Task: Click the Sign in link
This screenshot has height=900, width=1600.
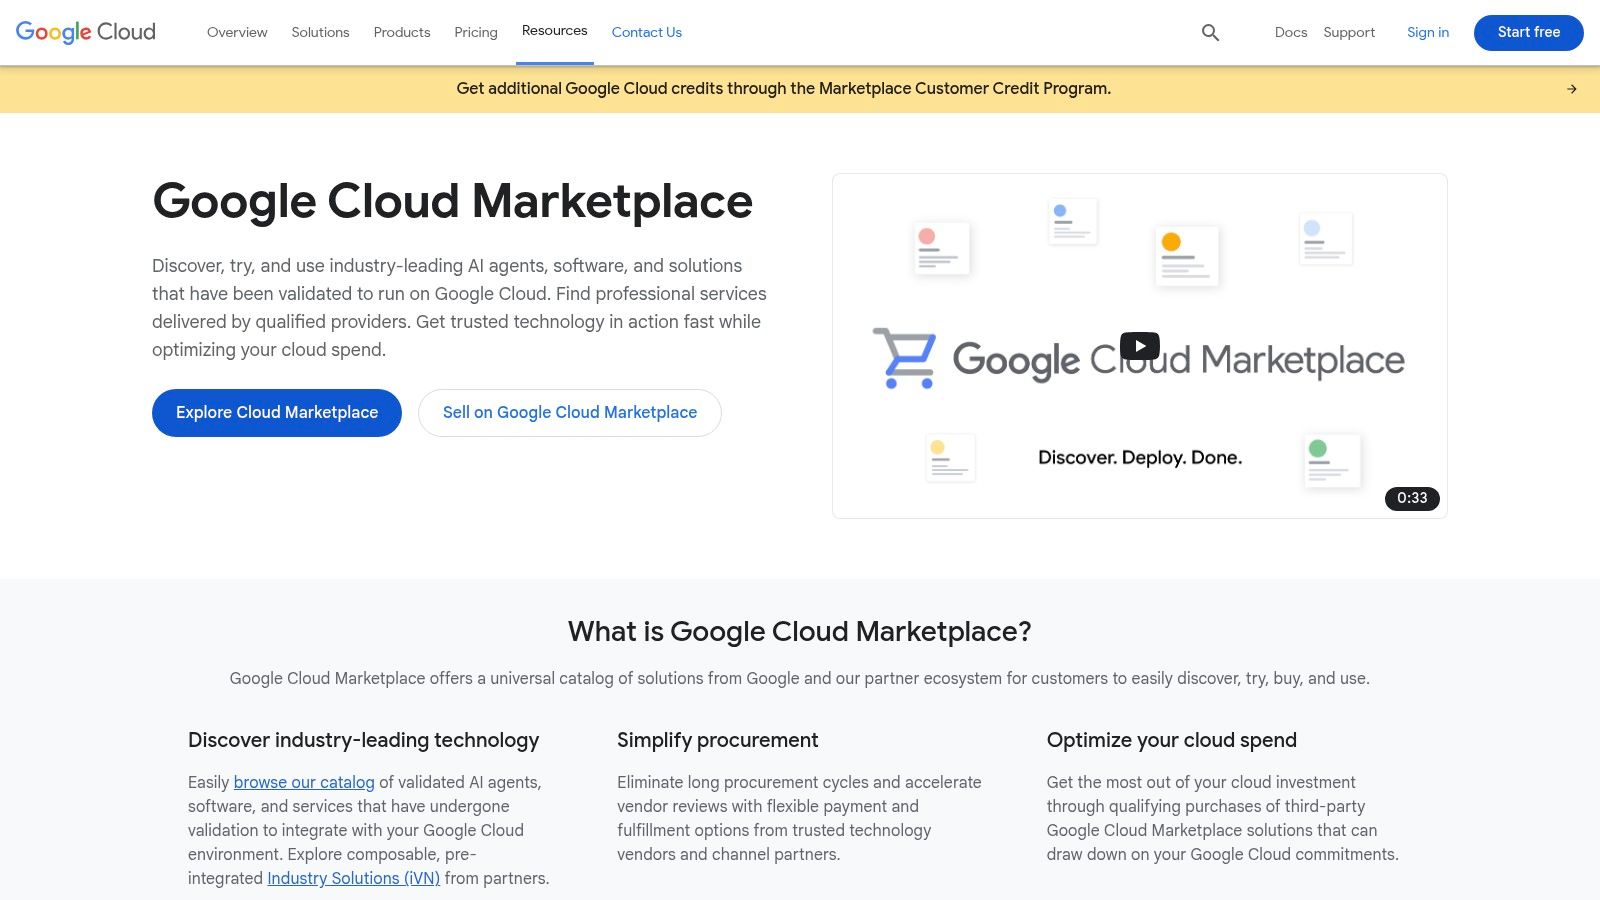Action: point(1427,32)
